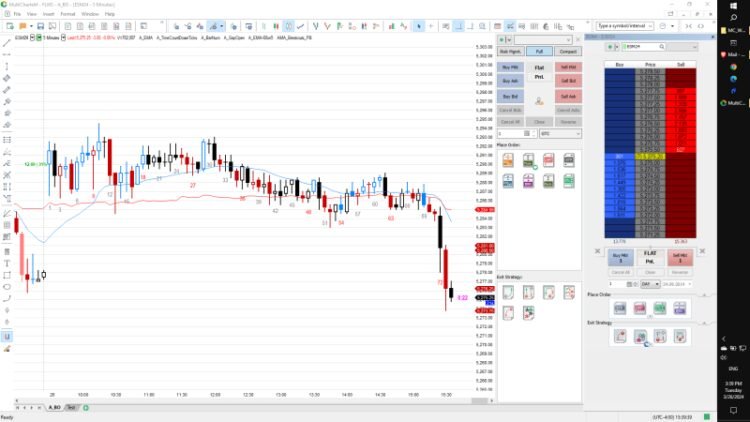
Task: Click the orange Place Order icon
Action: 508,160
